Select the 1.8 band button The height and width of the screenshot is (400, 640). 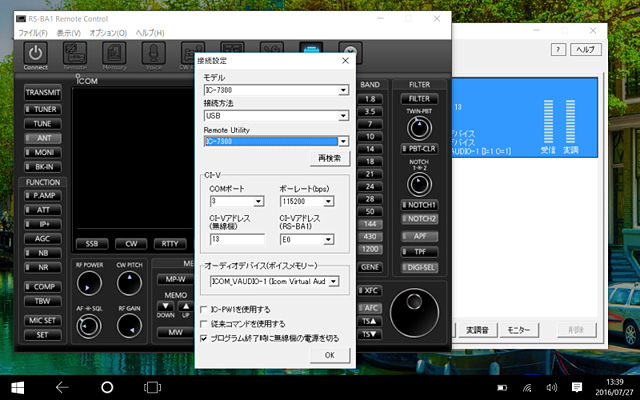pos(370,99)
